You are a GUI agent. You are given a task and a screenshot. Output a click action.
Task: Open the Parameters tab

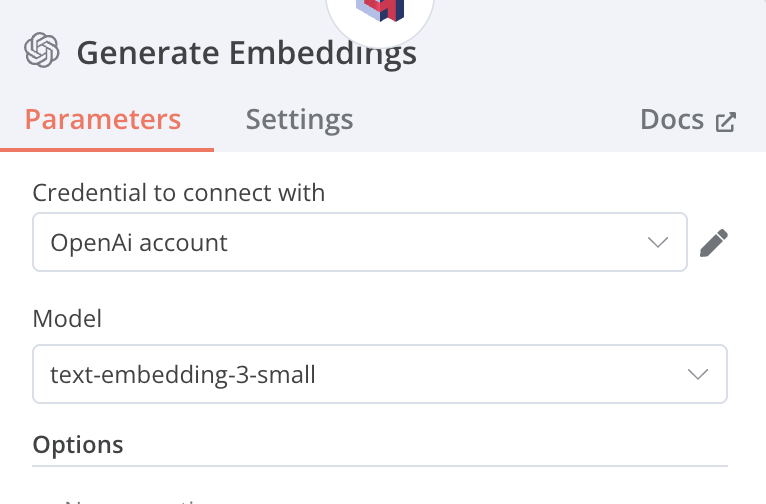pyautogui.click(x=103, y=120)
